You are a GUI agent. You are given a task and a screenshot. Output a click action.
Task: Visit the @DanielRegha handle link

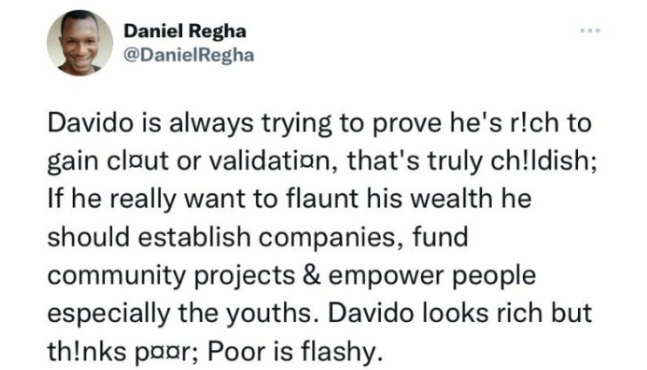[x=189, y=55]
